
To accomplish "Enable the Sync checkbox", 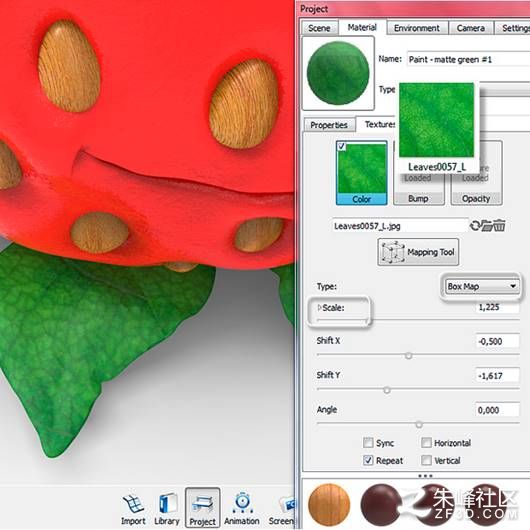I will (x=368, y=442).
